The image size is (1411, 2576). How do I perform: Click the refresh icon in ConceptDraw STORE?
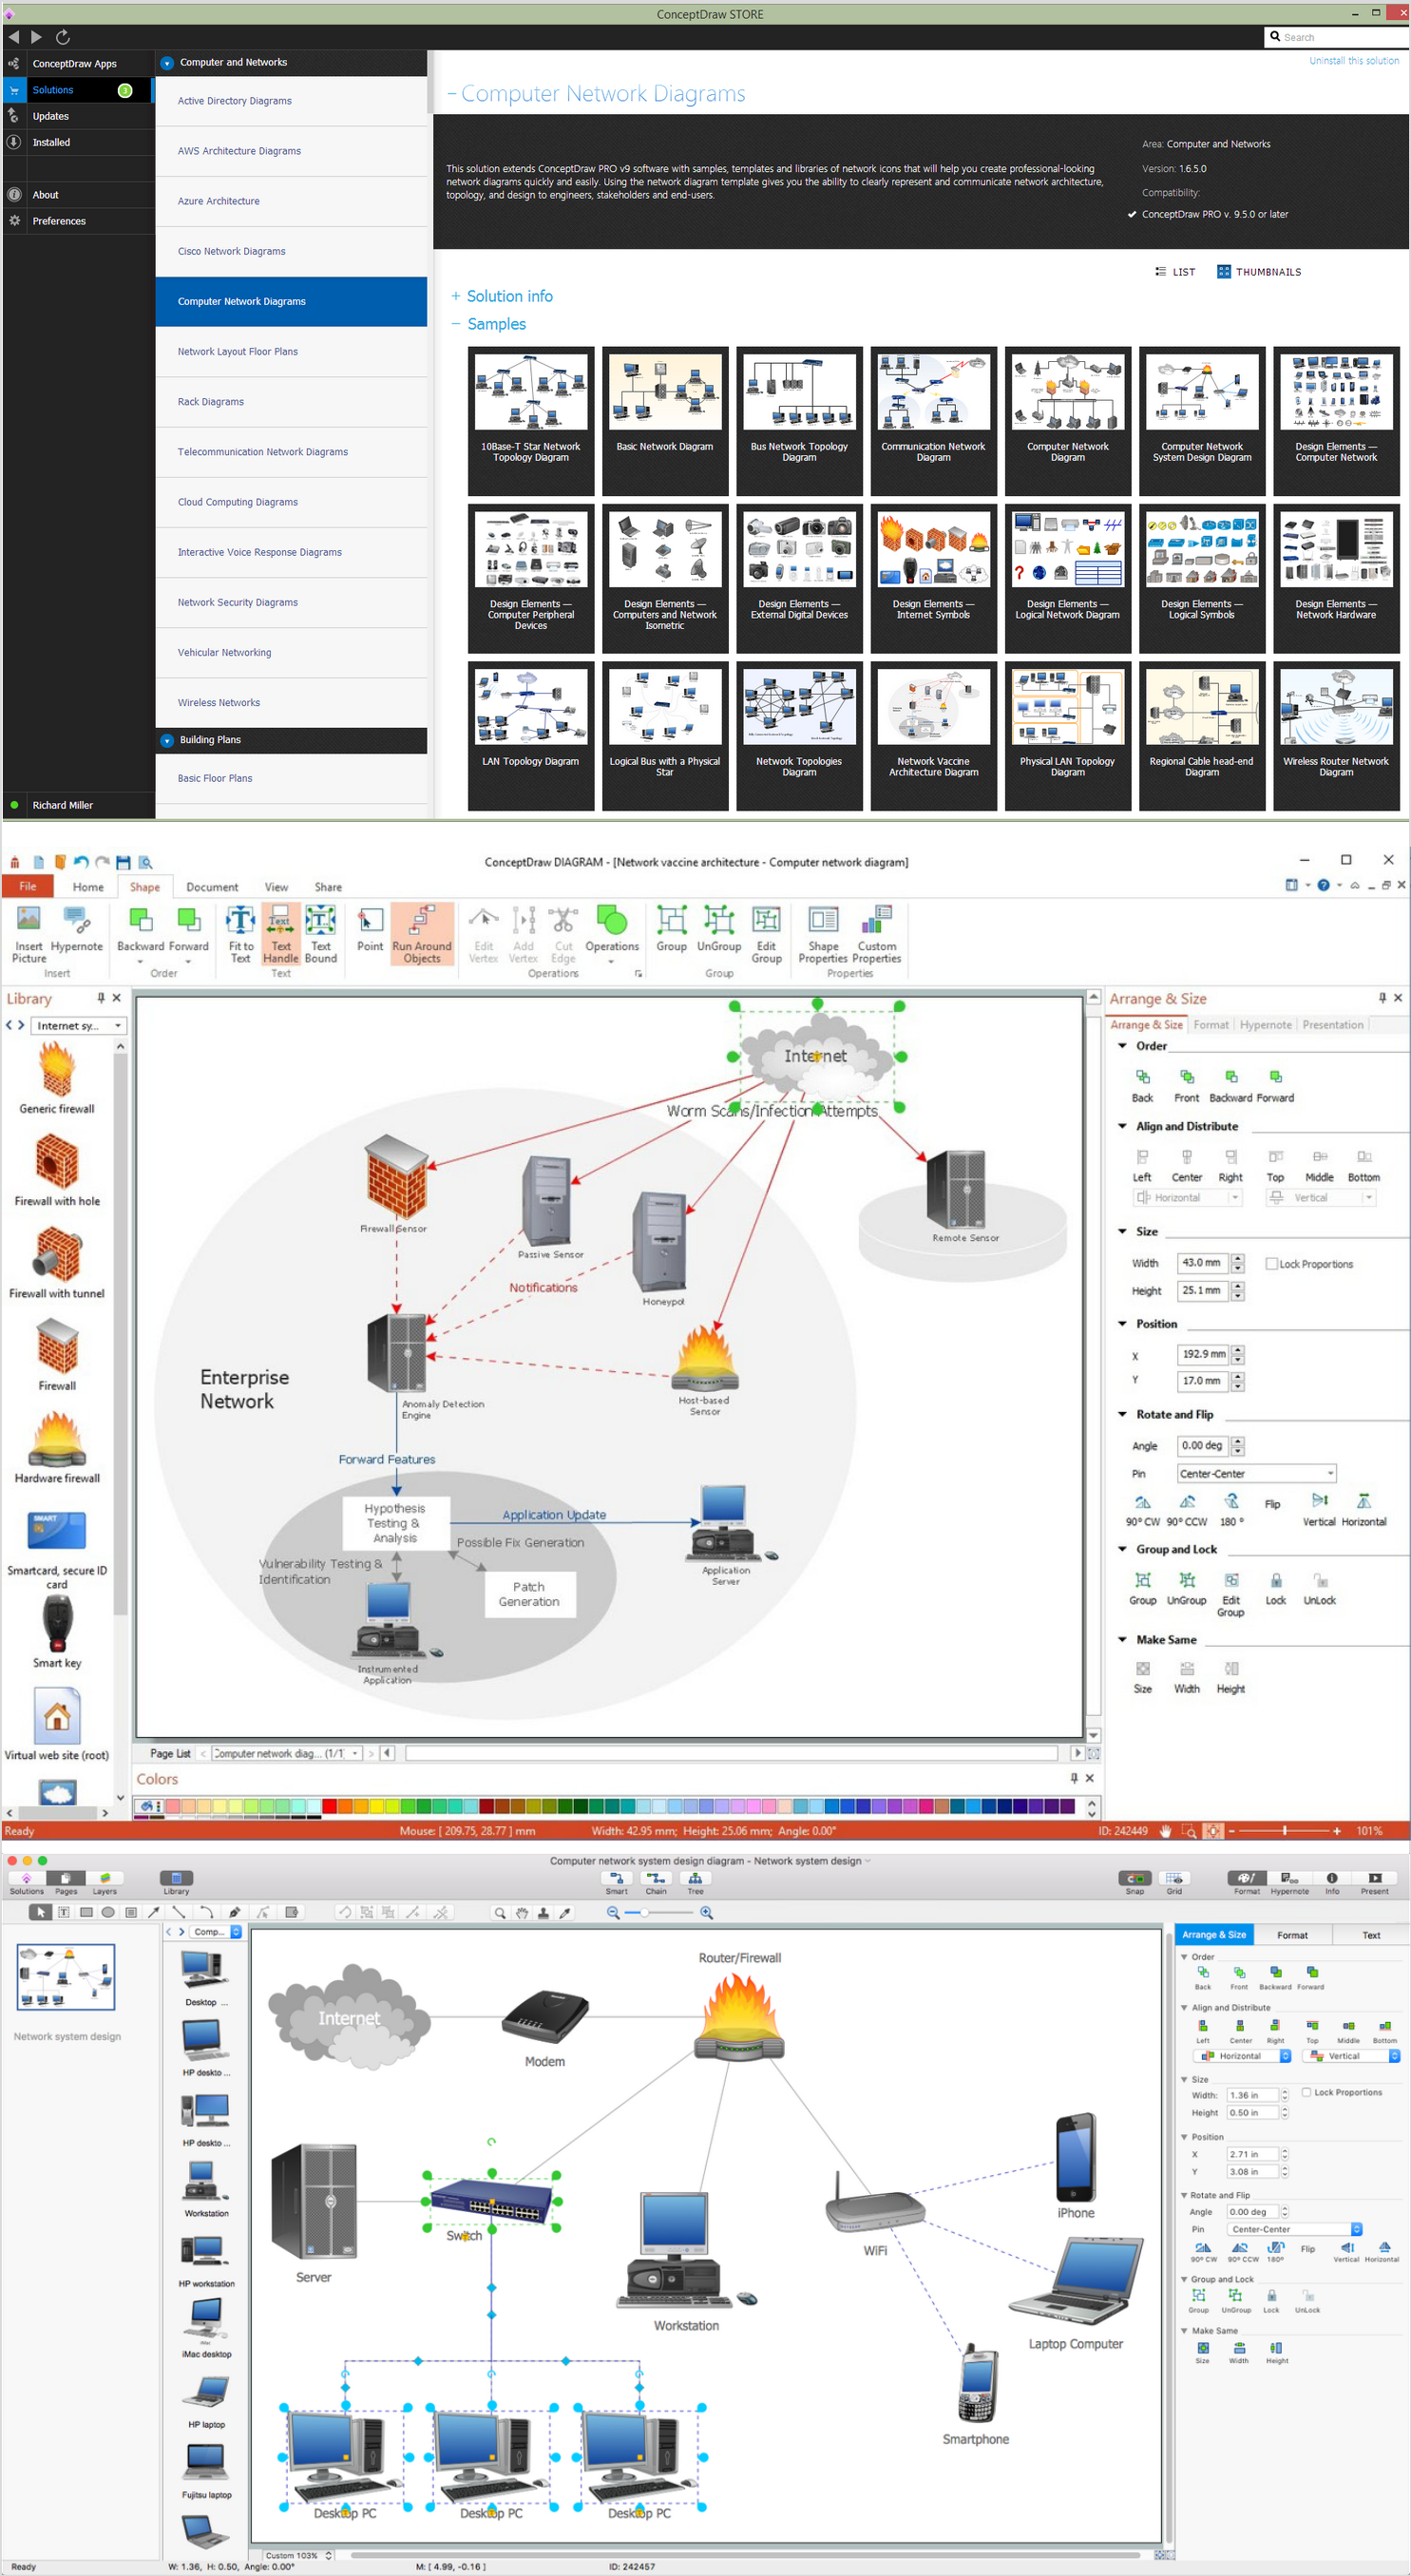coord(63,37)
